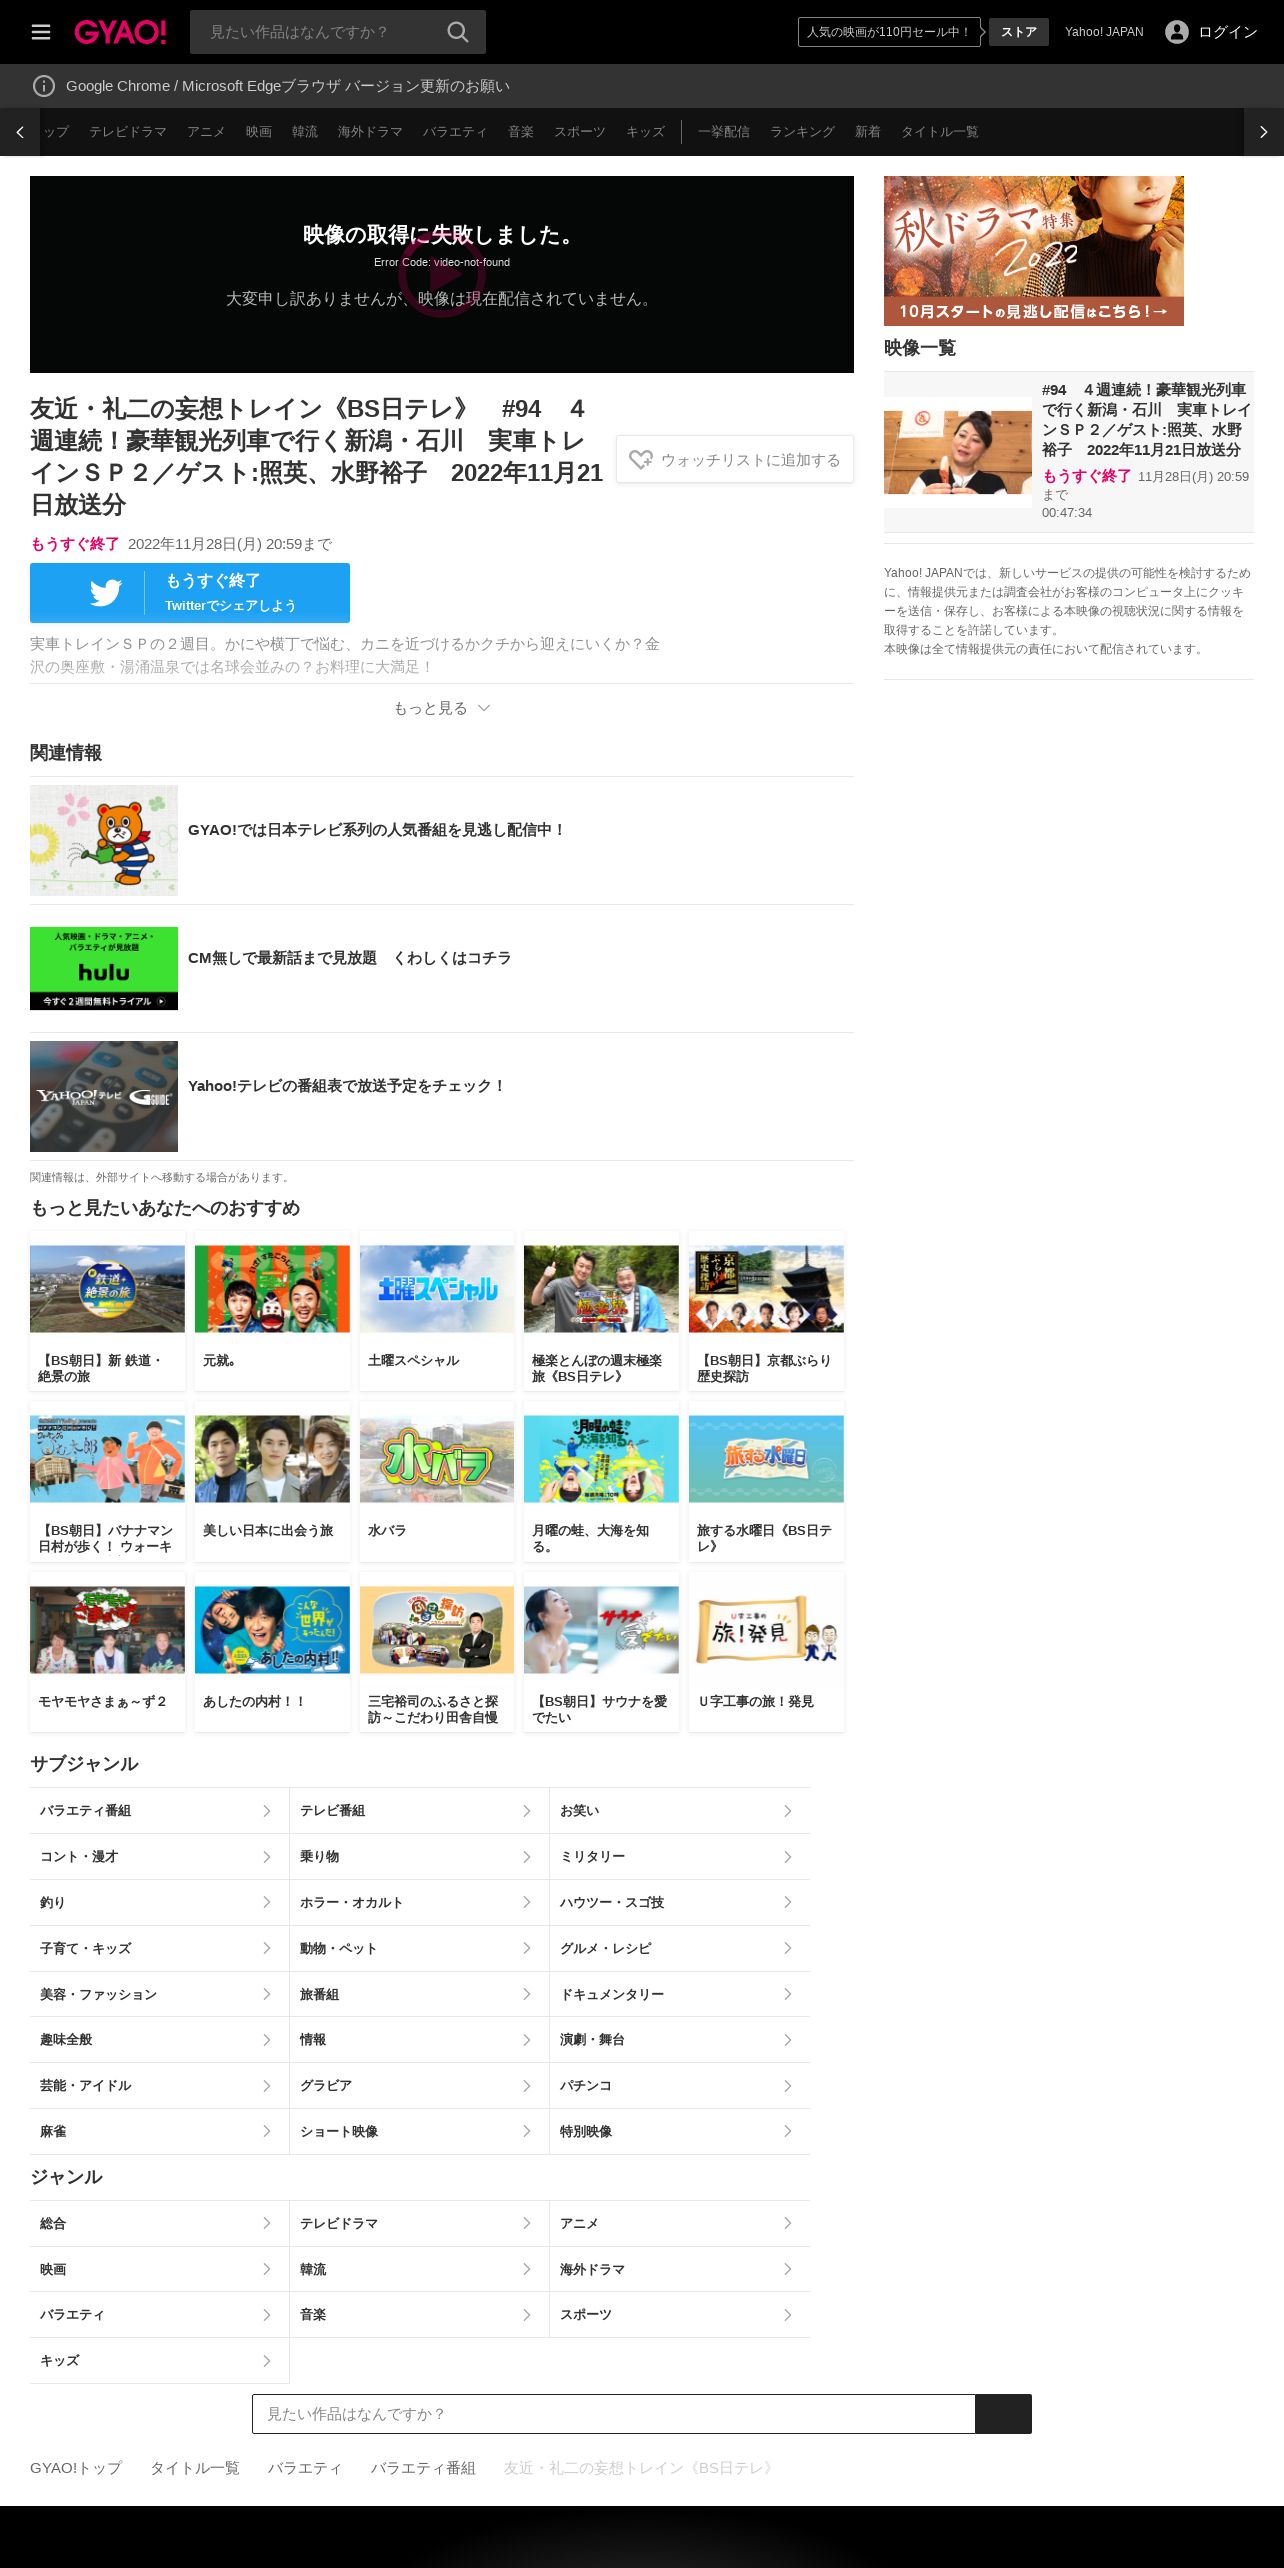Click ログイン link
The image size is (1284, 2568).
[x=1228, y=32]
